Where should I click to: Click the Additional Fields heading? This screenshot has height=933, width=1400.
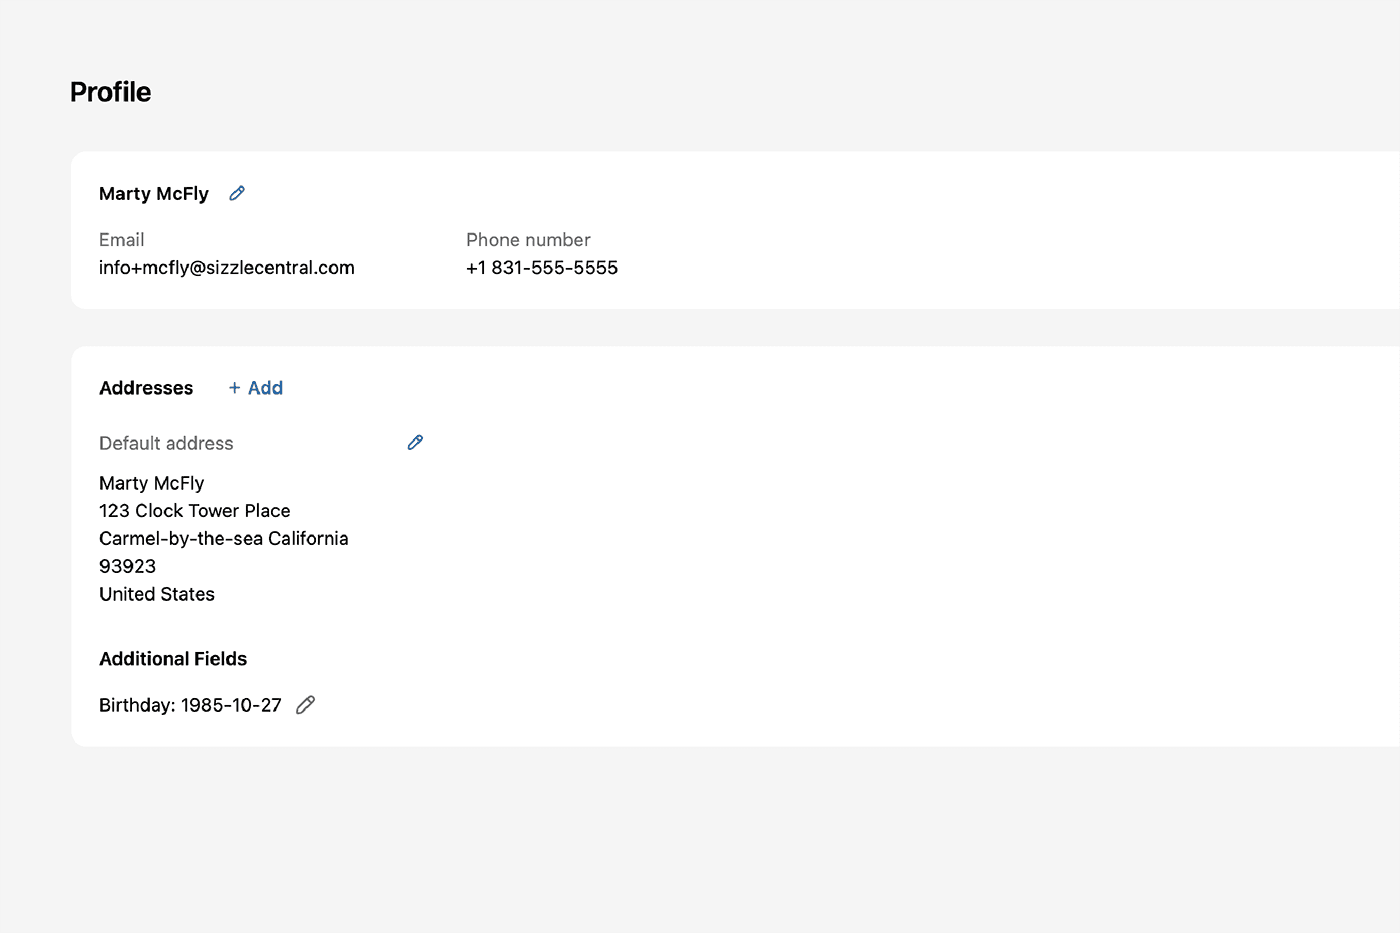coord(173,659)
